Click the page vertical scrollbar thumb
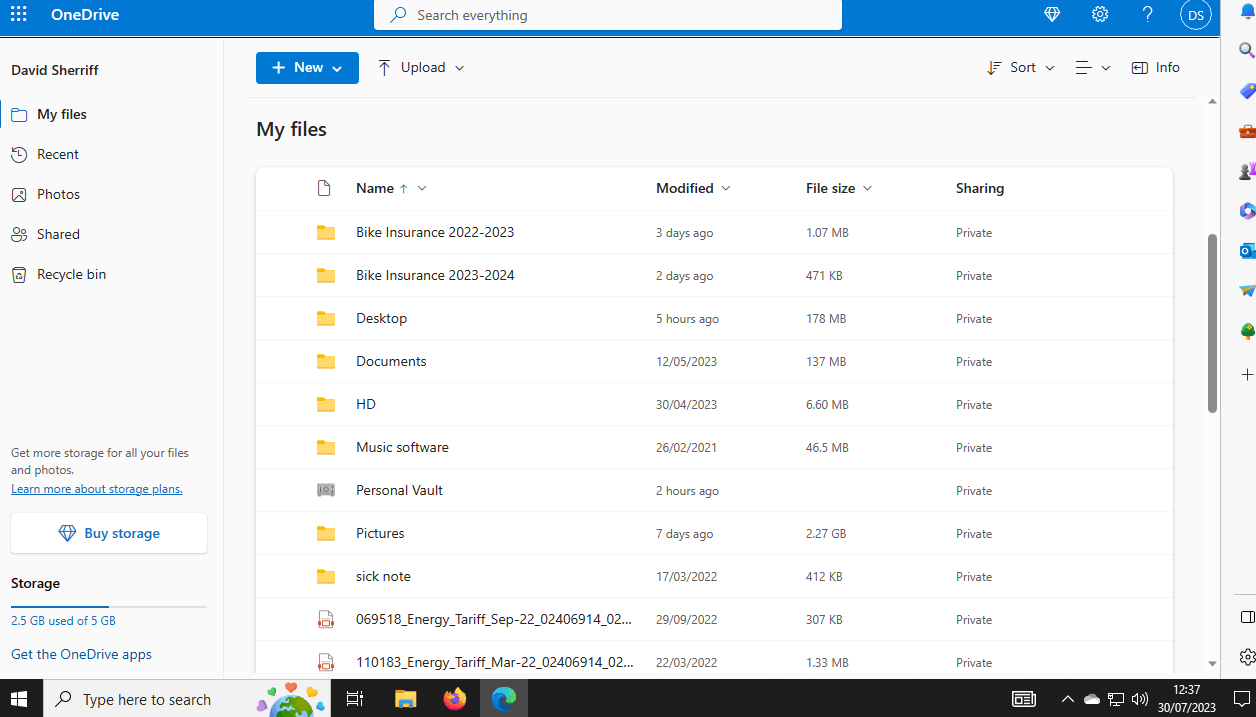 (x=1212, y=323)
